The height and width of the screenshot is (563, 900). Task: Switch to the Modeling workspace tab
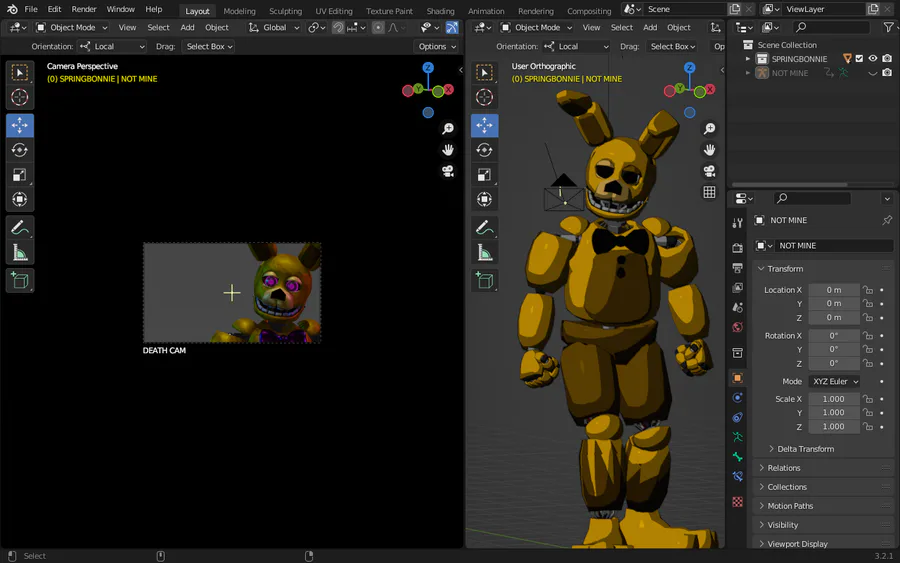pyautogui.click(x=239, y=11)
